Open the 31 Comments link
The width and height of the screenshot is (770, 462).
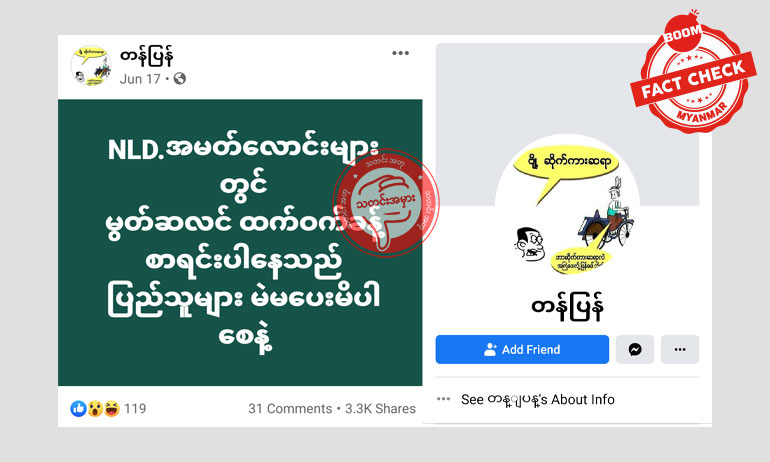(290, 408)
